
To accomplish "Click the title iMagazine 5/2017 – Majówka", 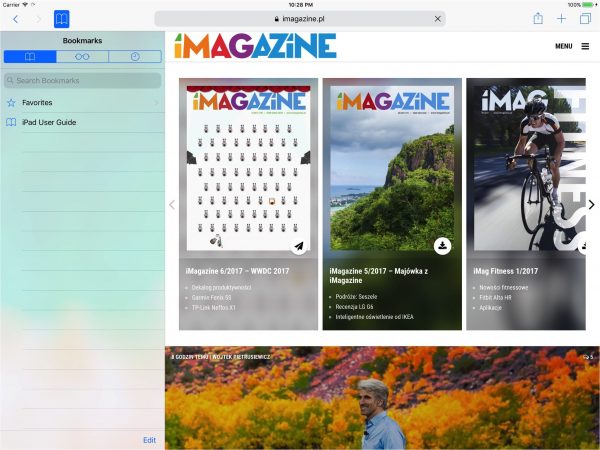I will point(379,276).
